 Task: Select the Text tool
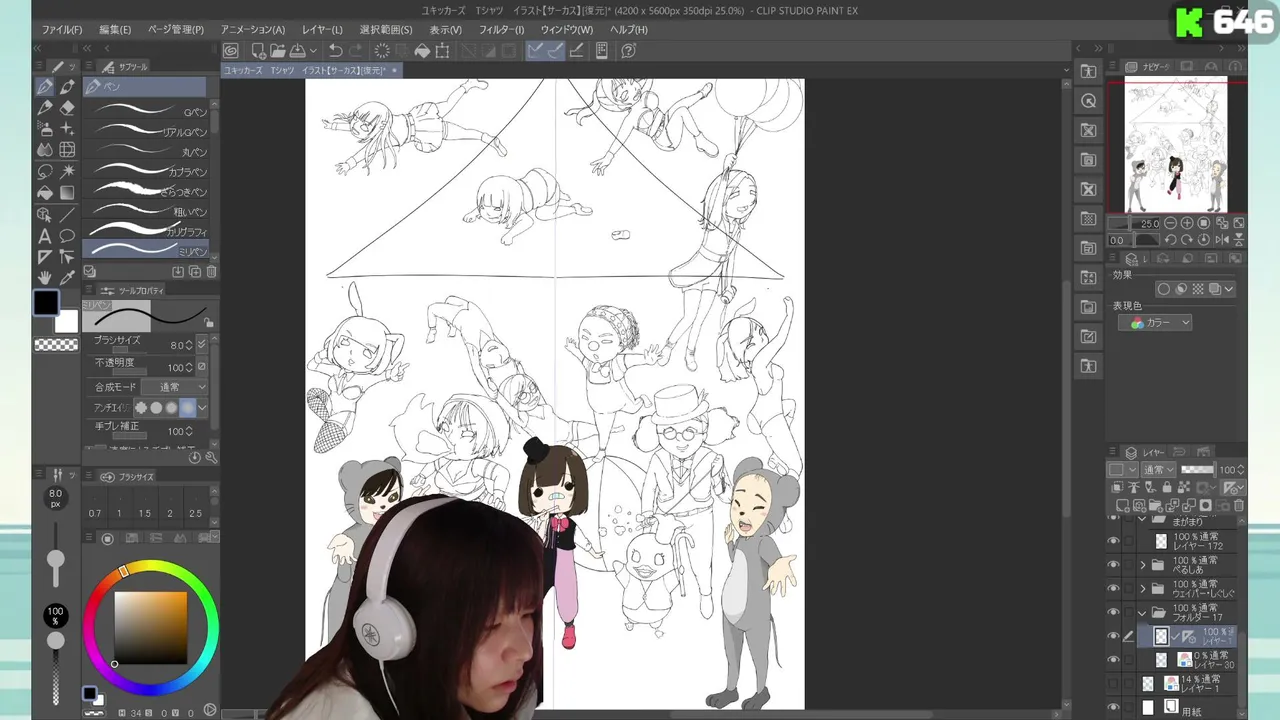pyautogui.click(x=45, y=236)
